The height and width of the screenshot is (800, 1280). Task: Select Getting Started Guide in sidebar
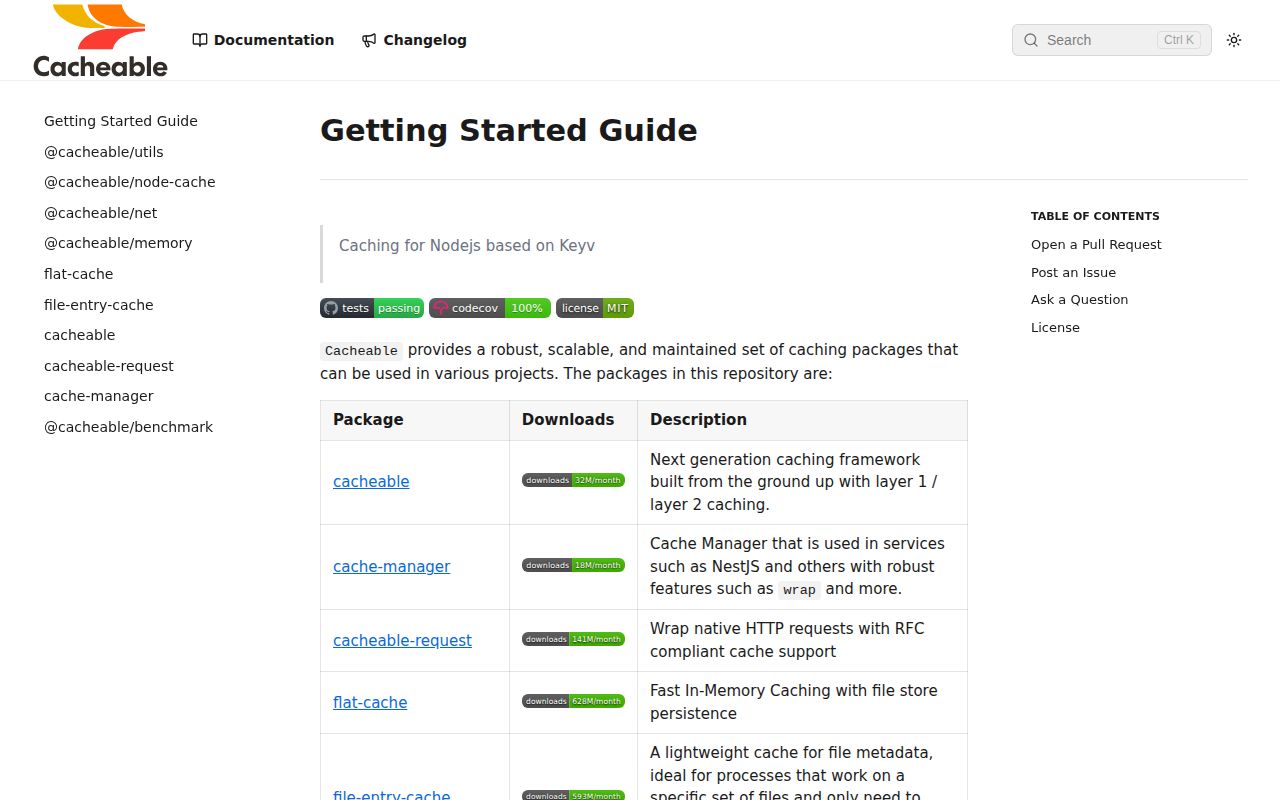coord(121,121)
